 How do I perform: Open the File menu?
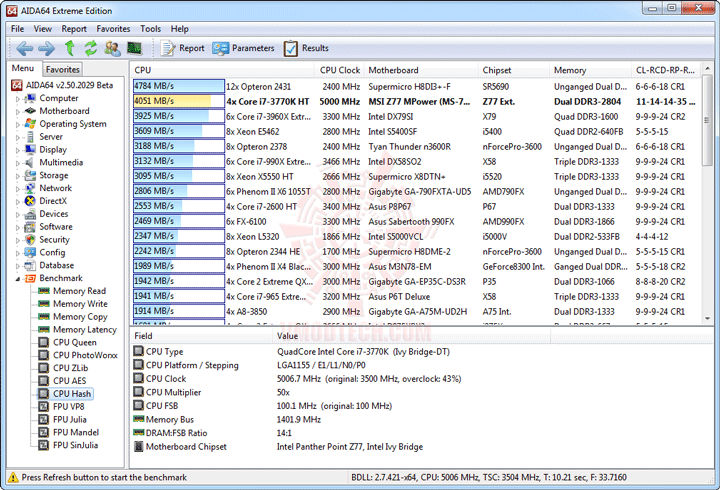pos(17,29)
